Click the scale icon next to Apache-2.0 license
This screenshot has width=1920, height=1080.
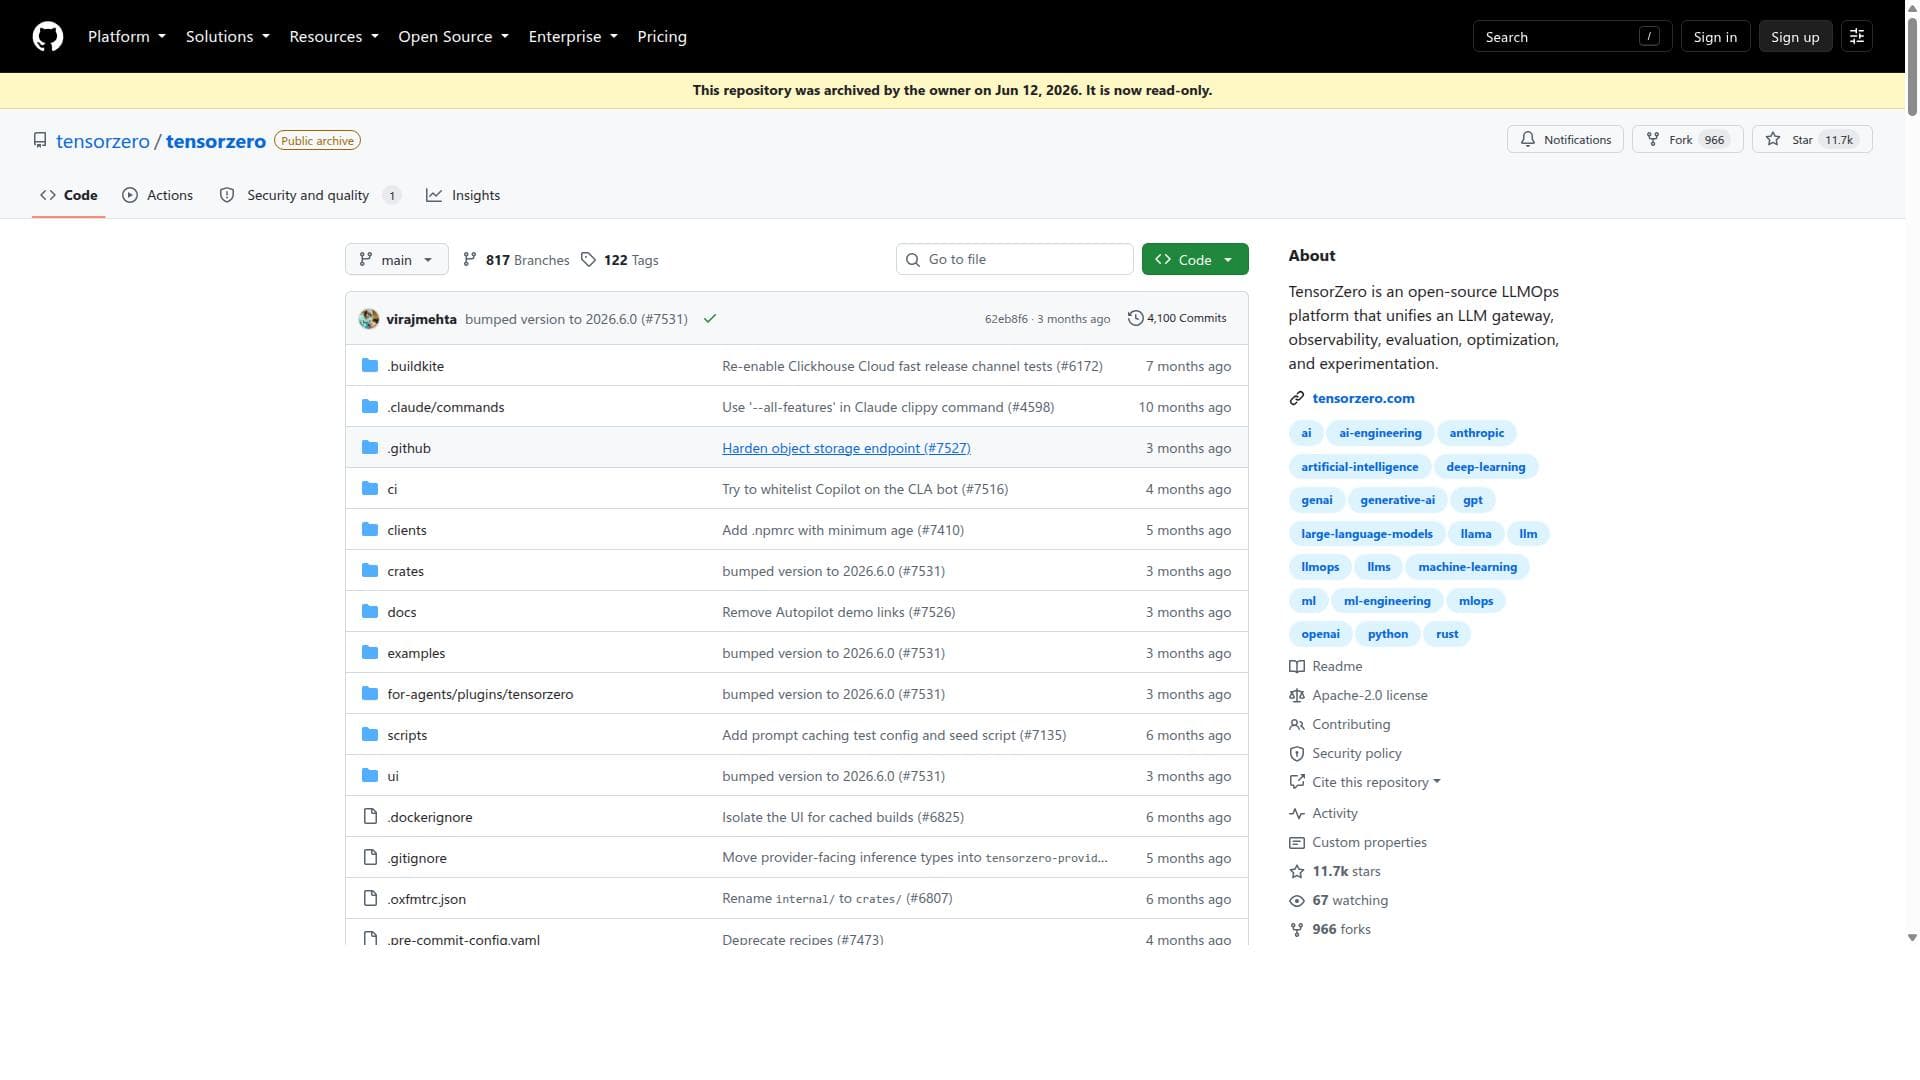[x=1297, y=696]
